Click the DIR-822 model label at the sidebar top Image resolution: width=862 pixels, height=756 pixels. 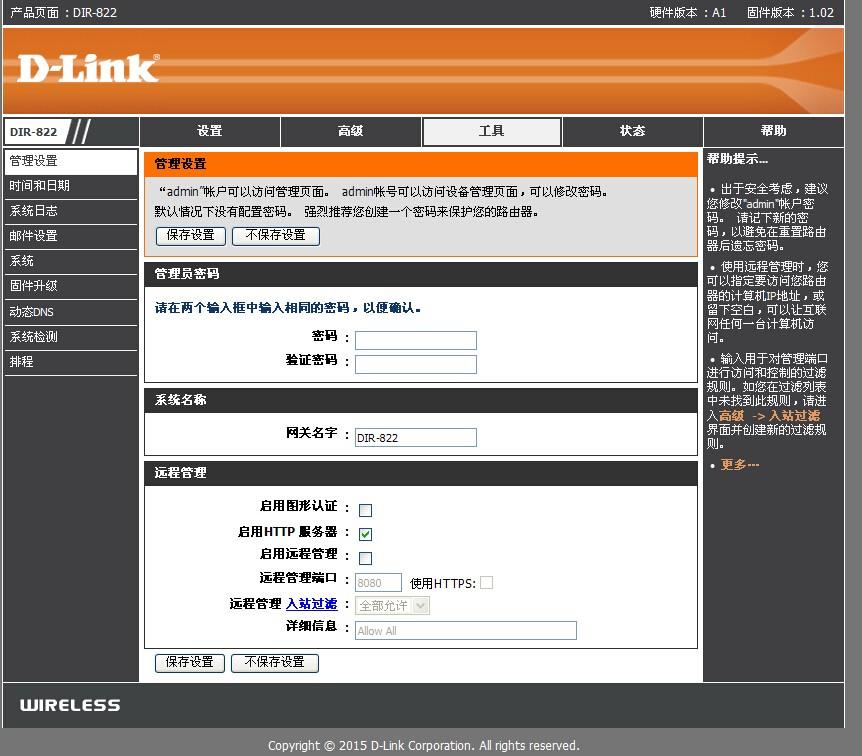pyautogui.click(x=34, y=132)
